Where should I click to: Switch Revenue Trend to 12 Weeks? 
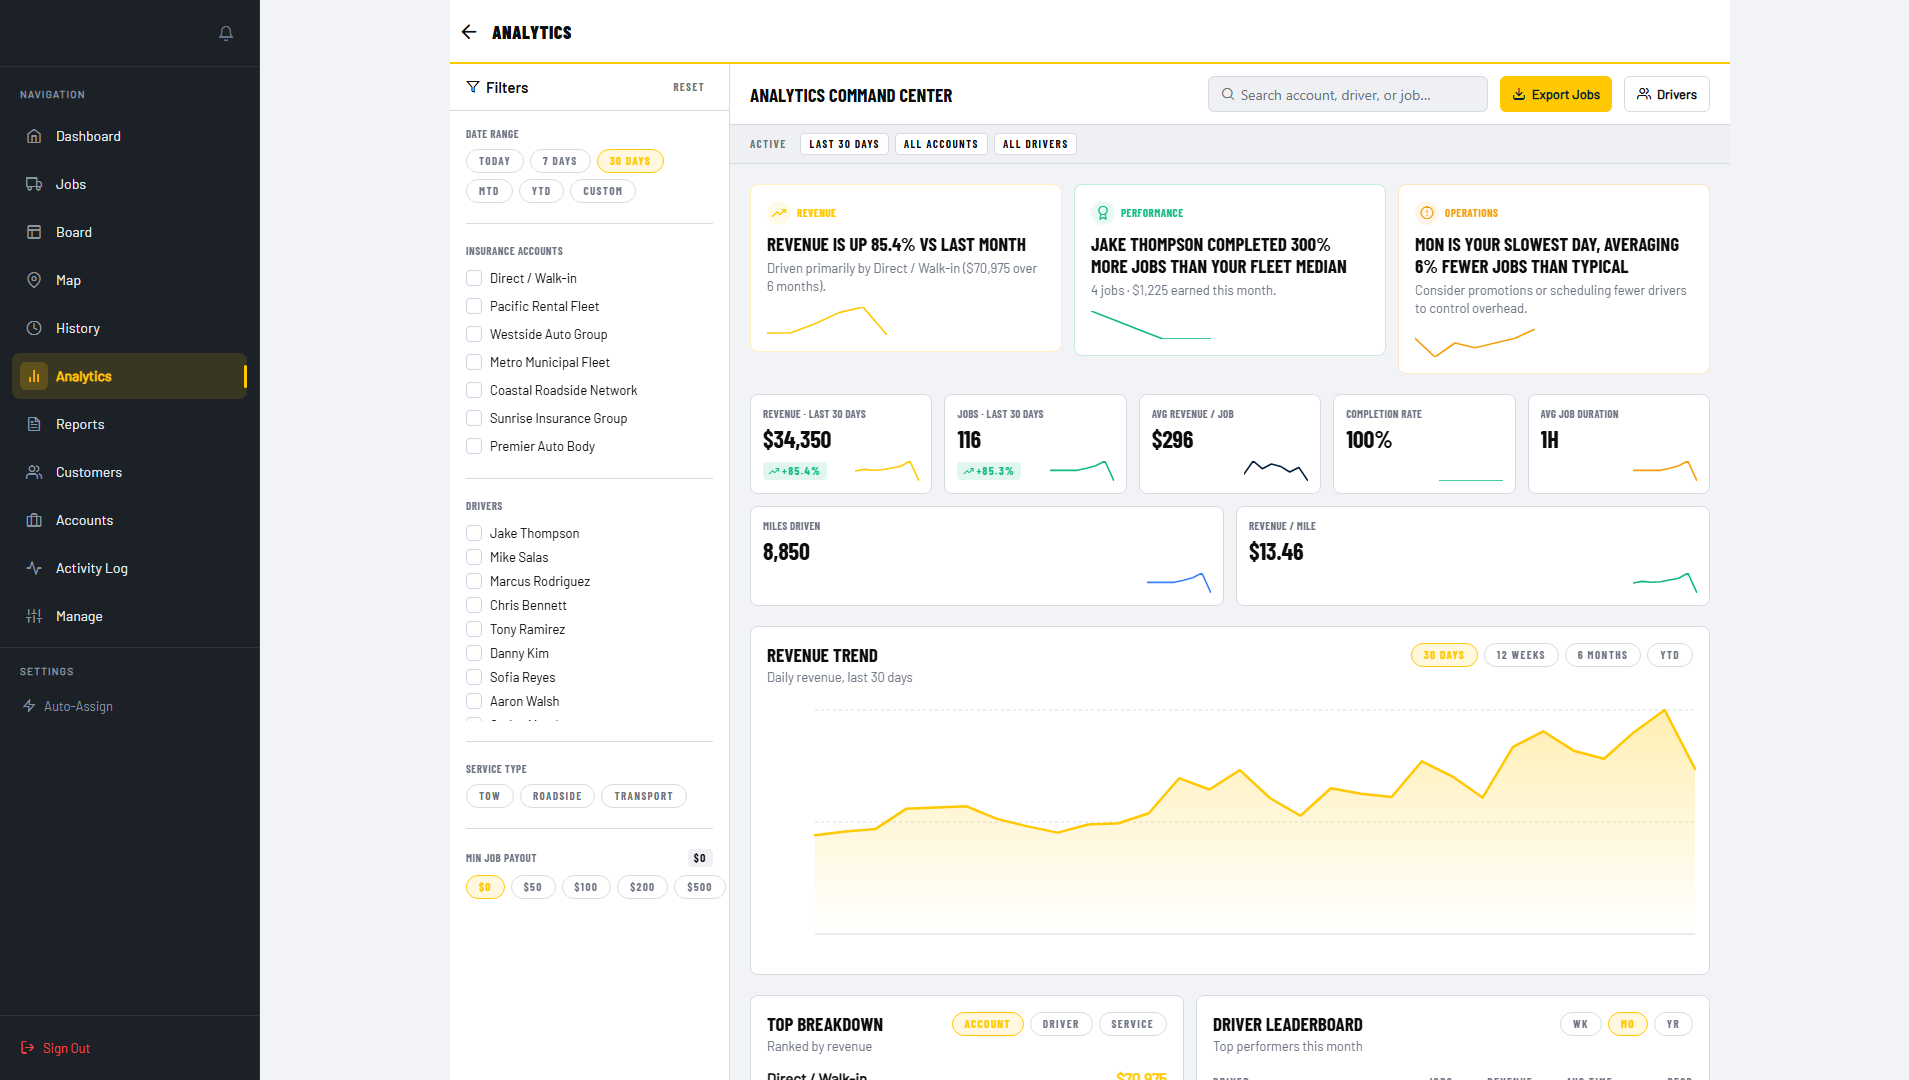point(1521,655)
